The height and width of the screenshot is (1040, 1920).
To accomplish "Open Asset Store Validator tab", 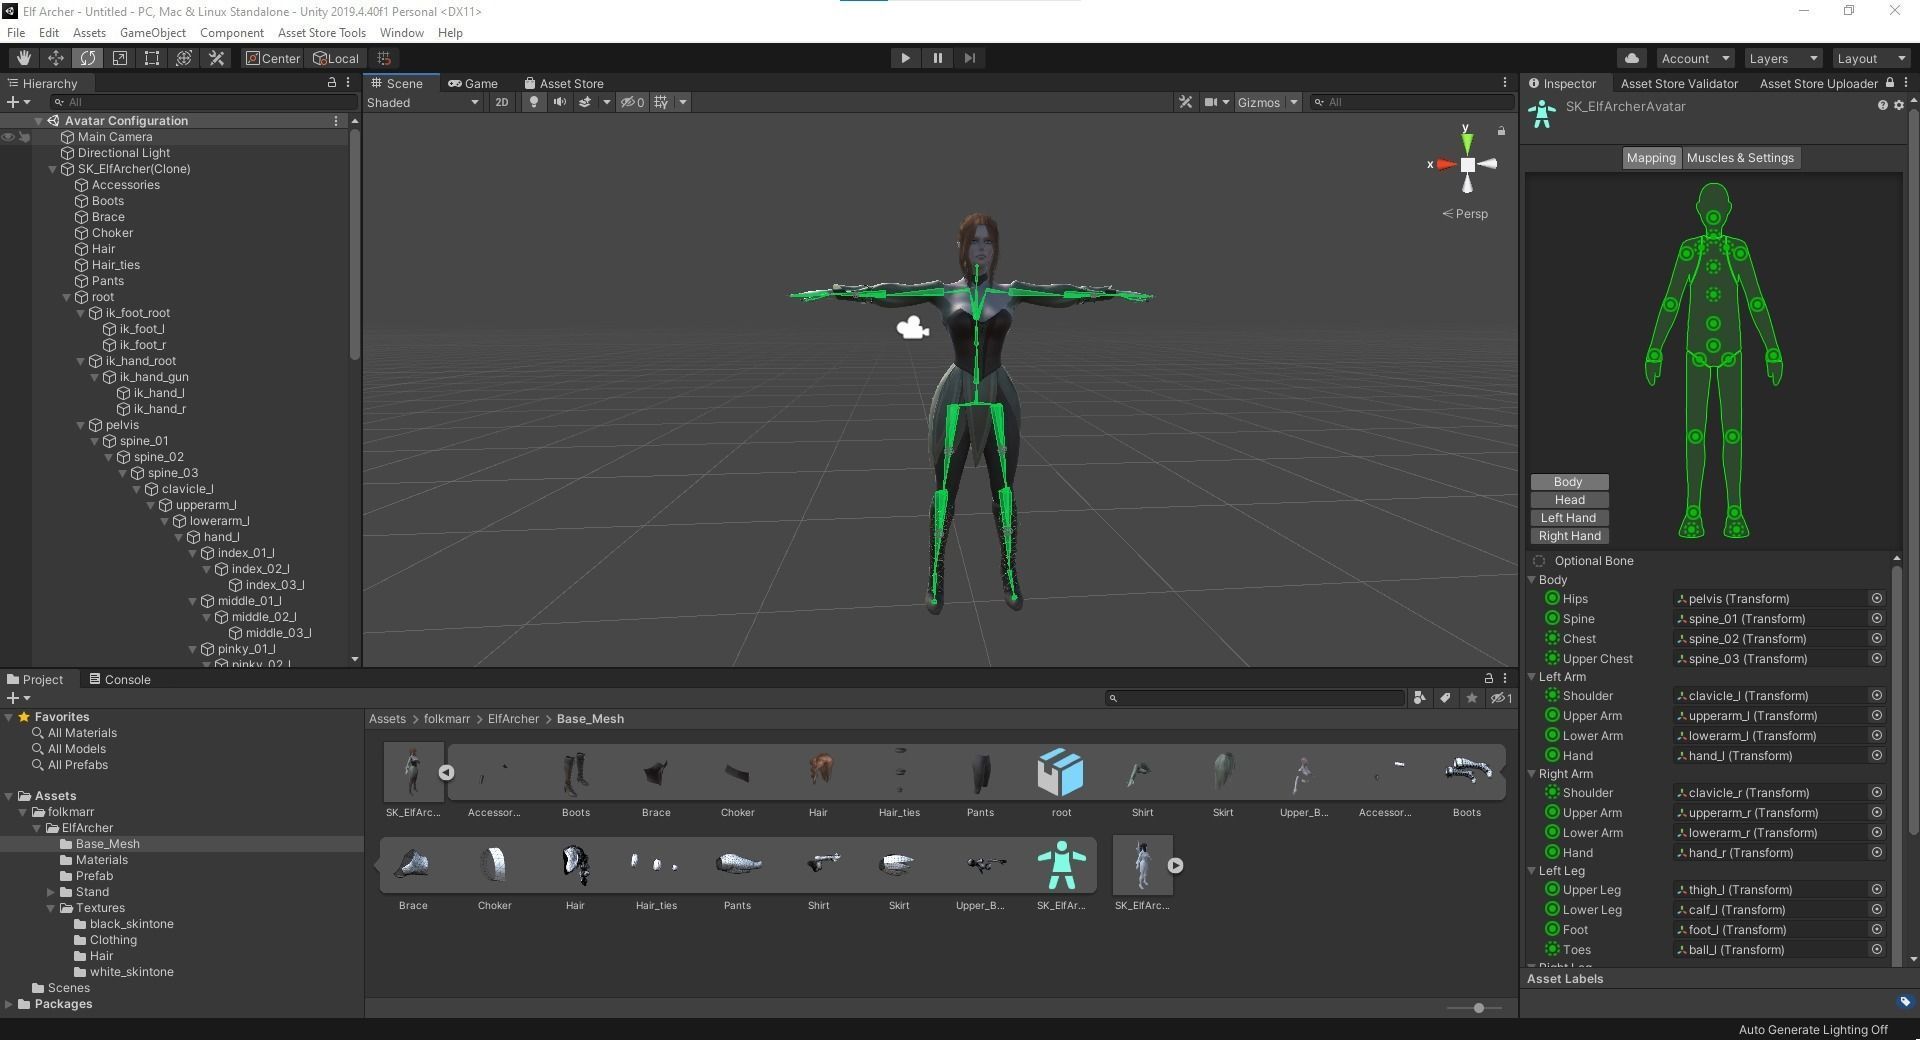I will click(x=1679, y=83).
